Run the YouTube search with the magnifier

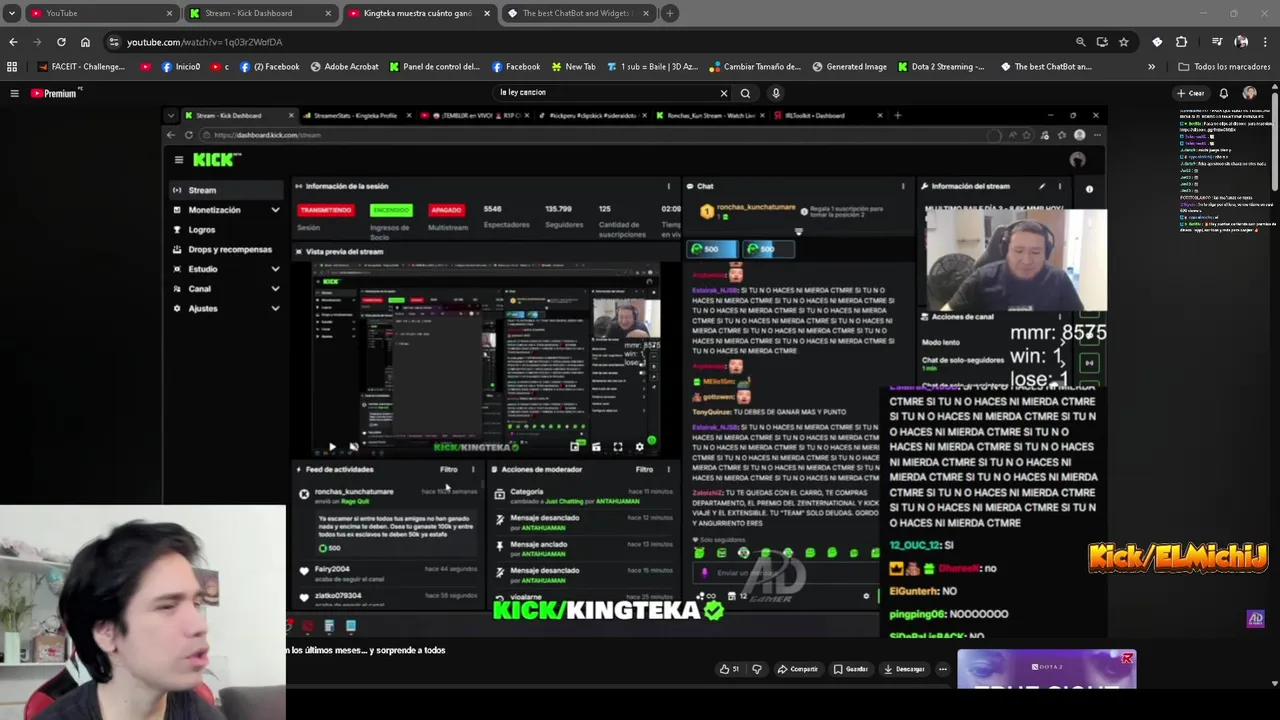pyautogui.click(x=745, y=93)
